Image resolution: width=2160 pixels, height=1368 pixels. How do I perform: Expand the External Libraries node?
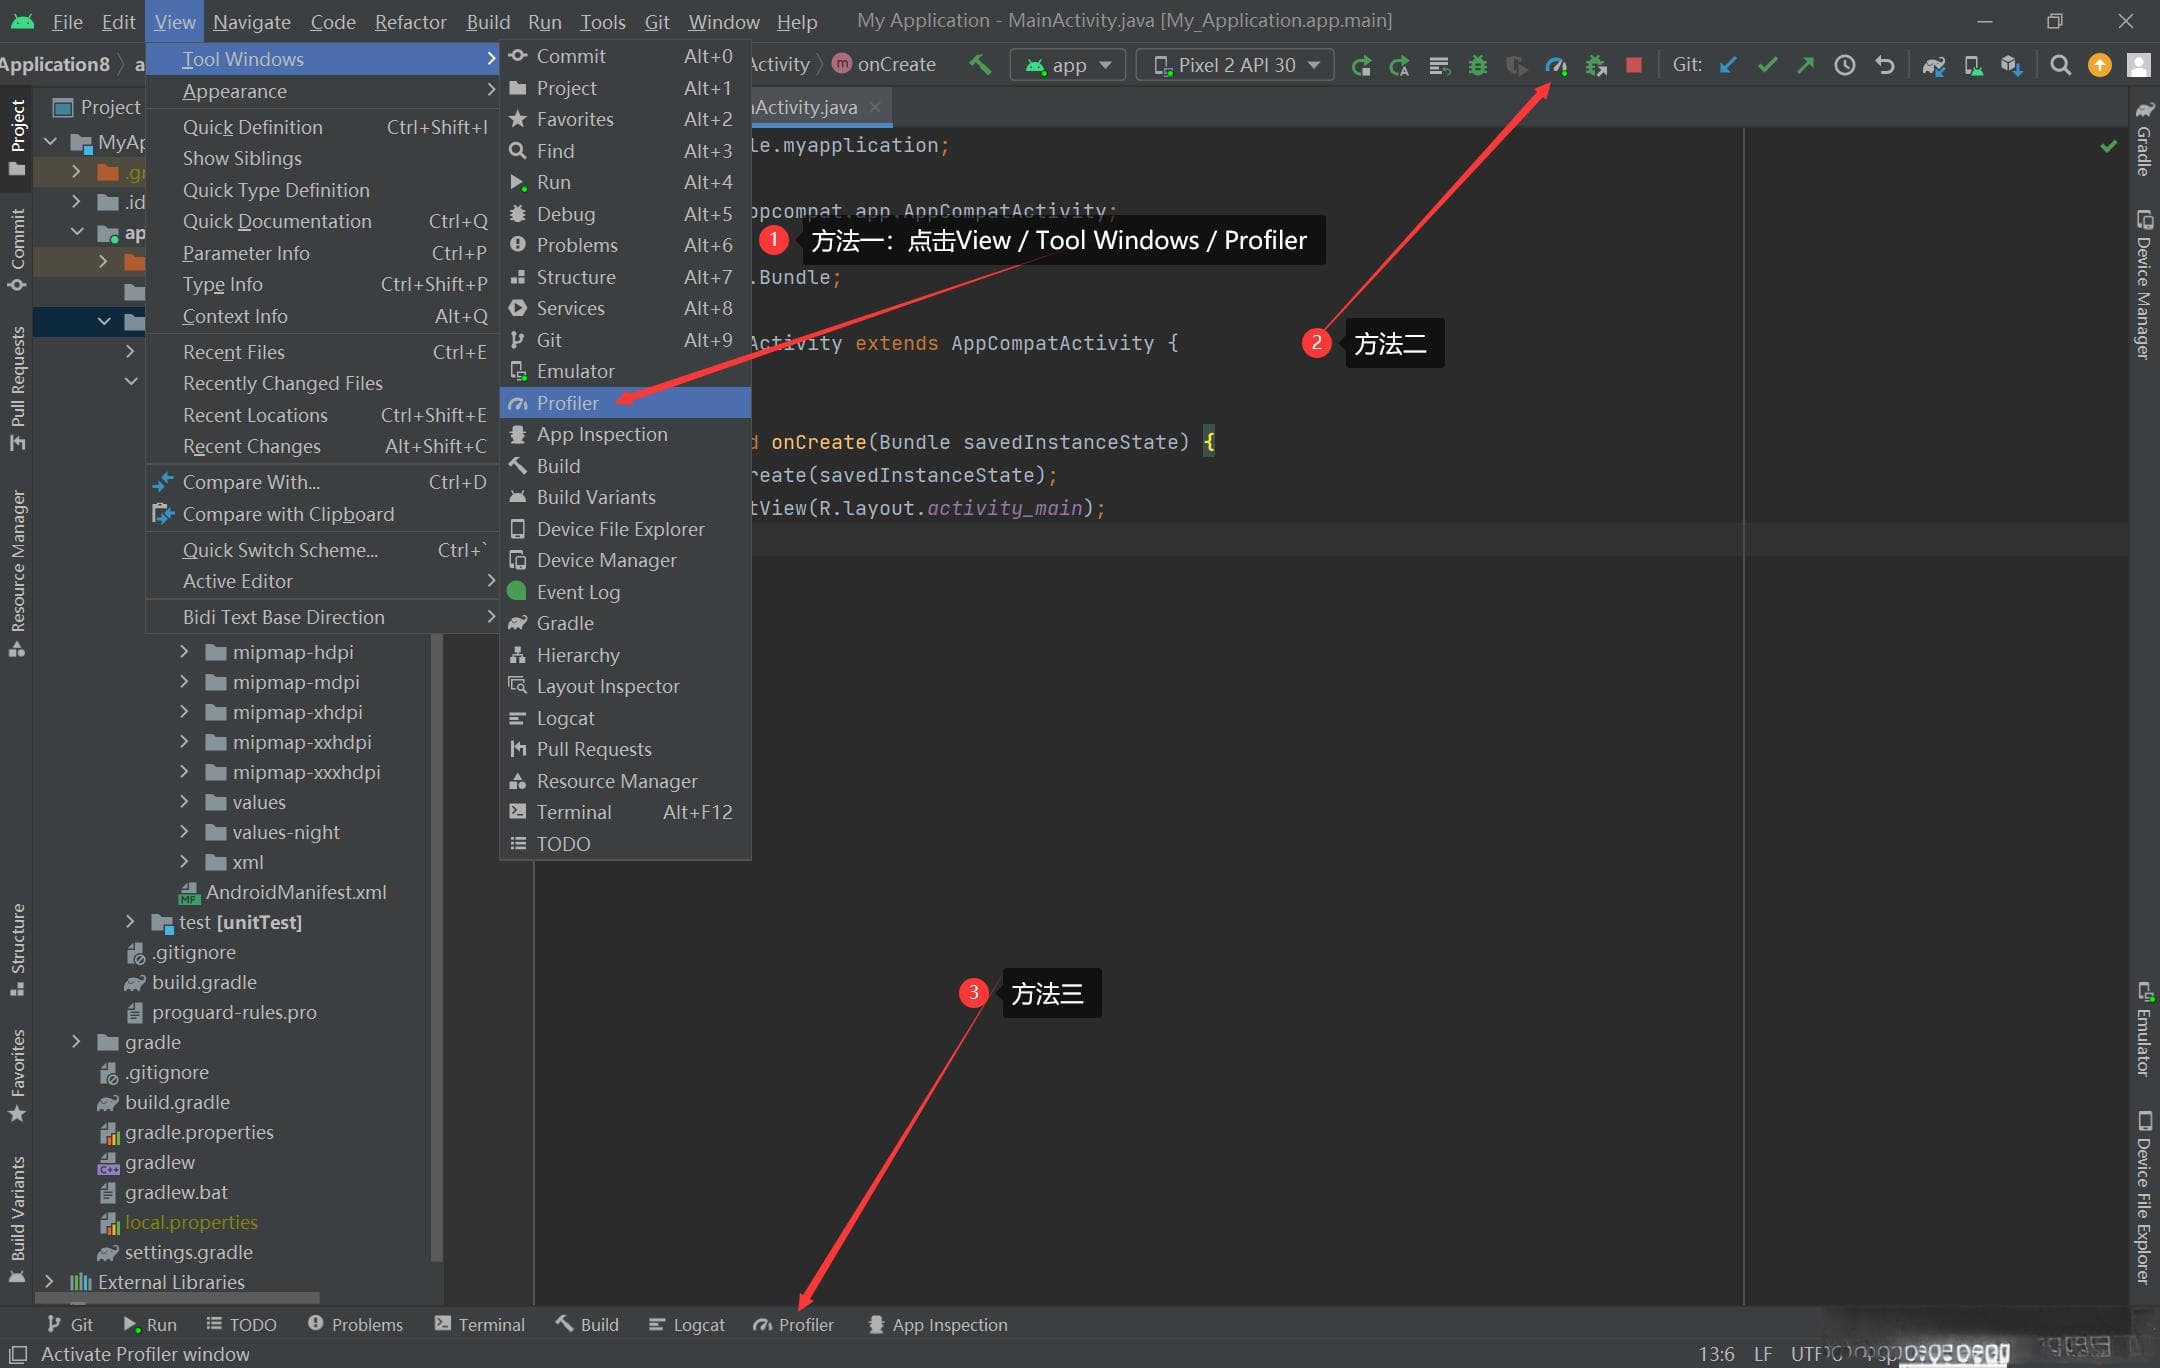point(49,1282)
